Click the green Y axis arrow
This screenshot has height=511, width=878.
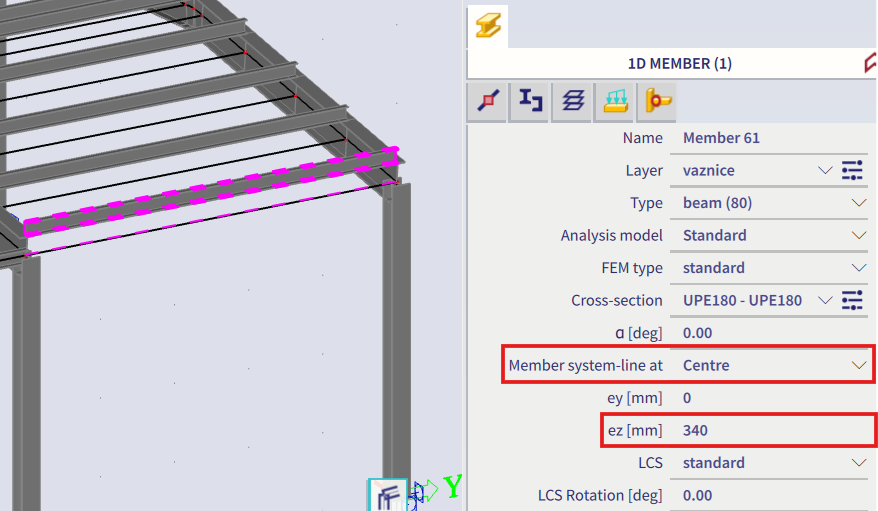tap(428, 490)
